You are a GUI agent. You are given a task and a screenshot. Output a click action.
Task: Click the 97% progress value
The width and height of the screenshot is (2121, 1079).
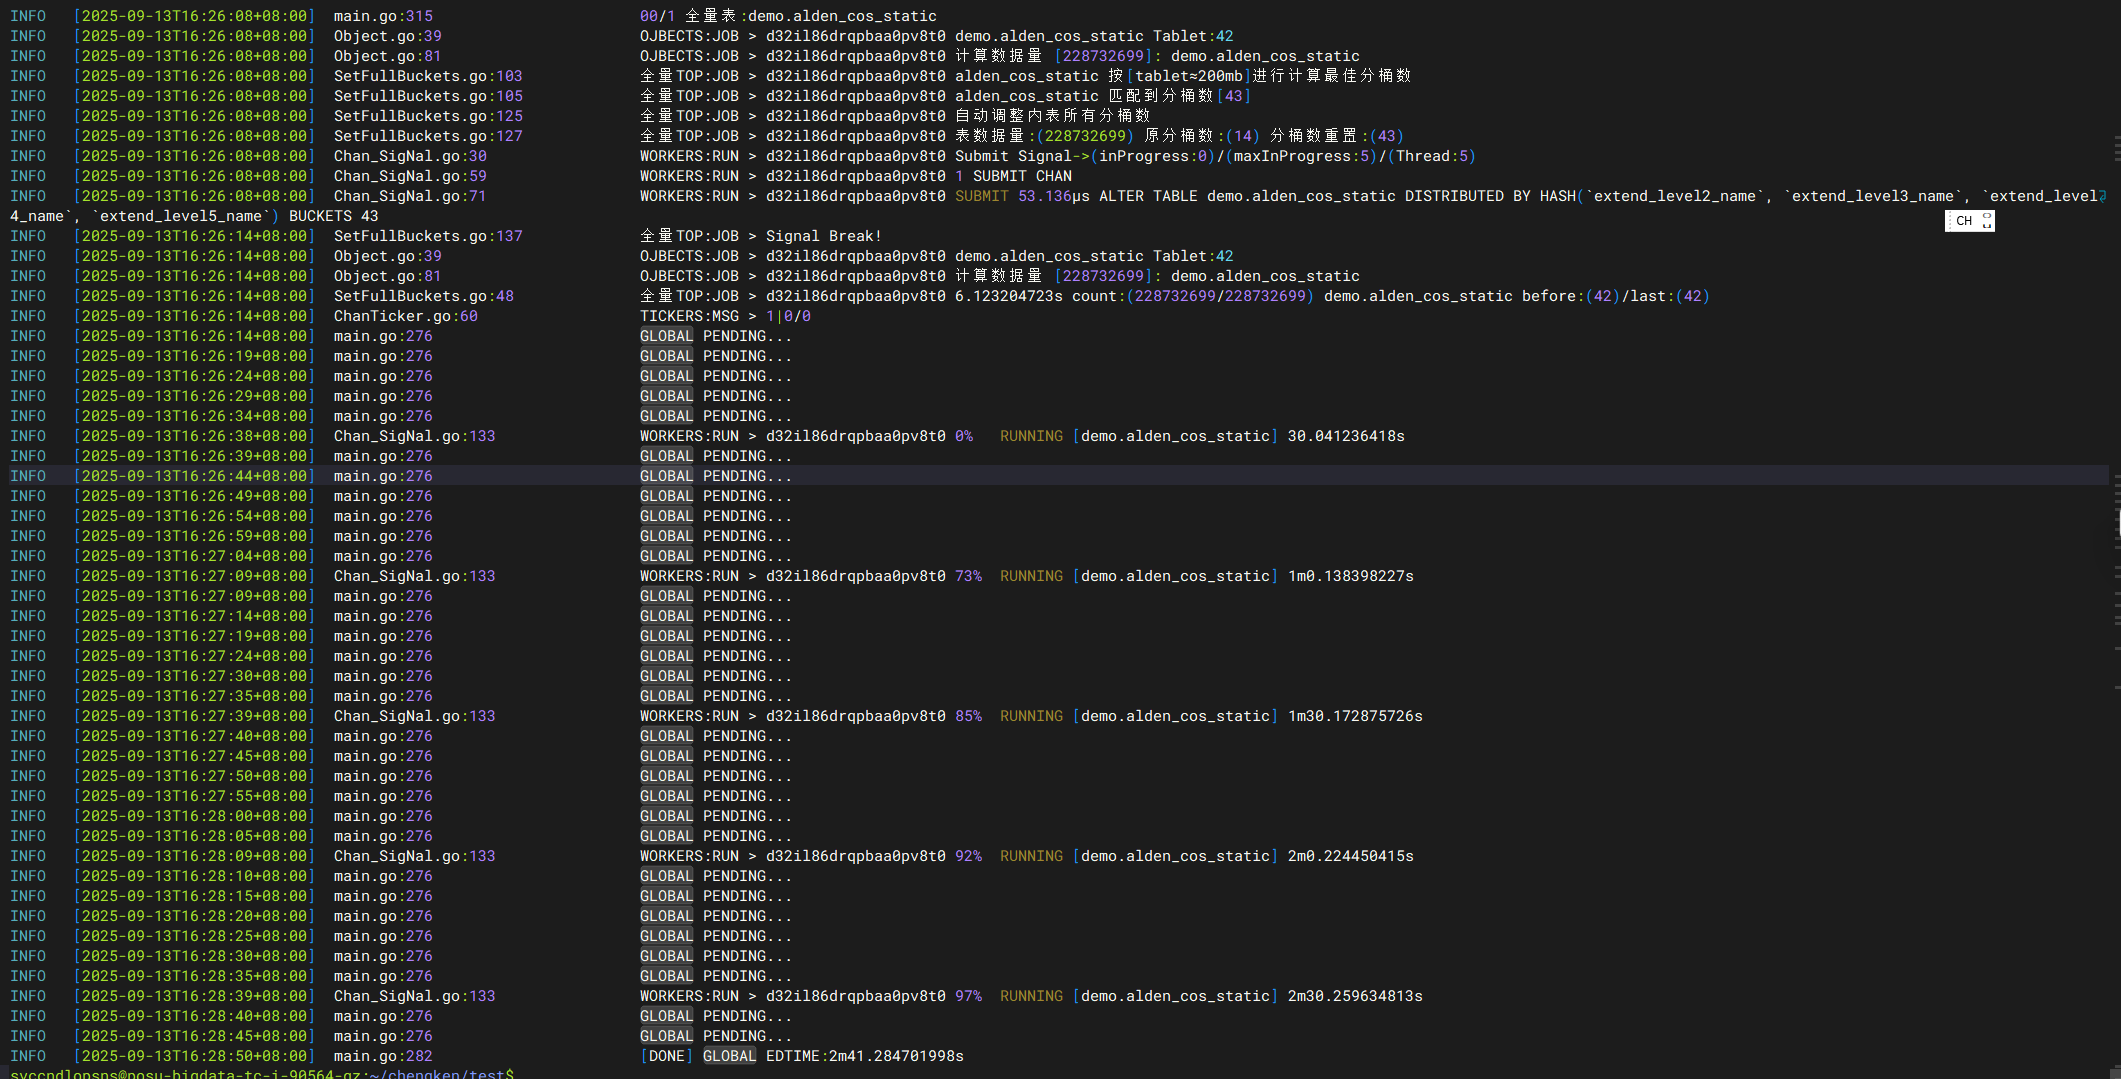[x=968, y=996]
